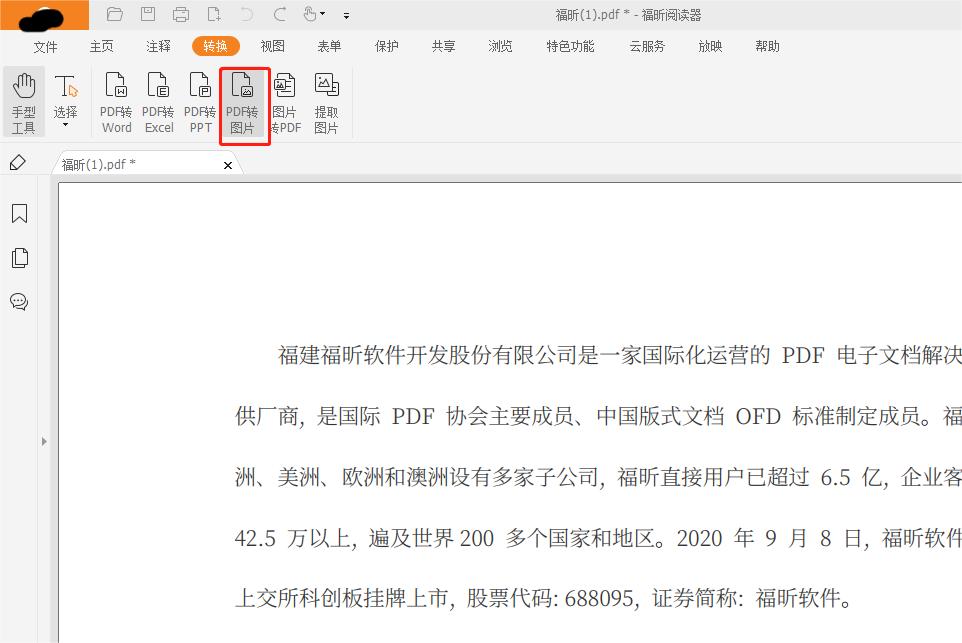Expand the collapsed navigation panel arrow
Image resolution: width=962 pixels, height=643 pixels.
tap(44, 440)
